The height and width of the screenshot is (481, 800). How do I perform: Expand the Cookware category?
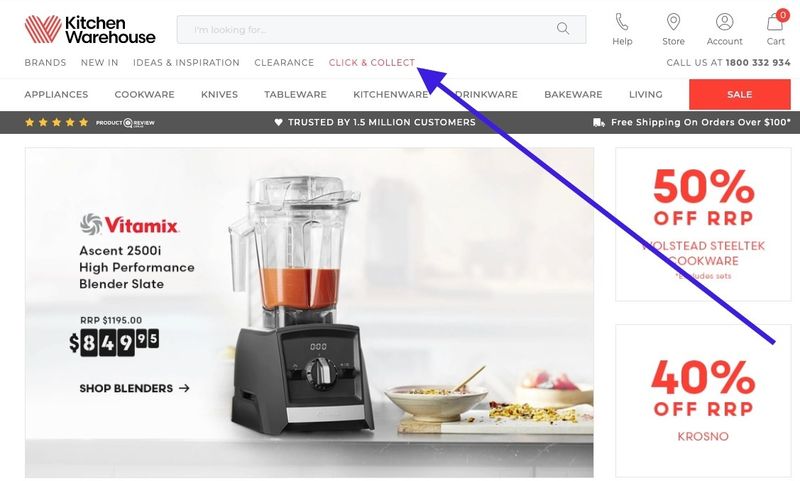point(144,94)
